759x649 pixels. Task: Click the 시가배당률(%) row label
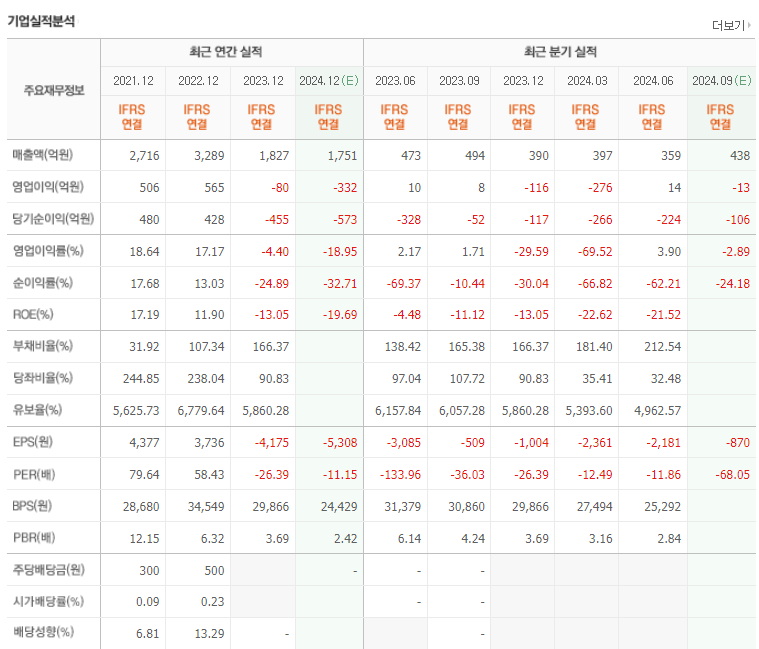[48, 602]
